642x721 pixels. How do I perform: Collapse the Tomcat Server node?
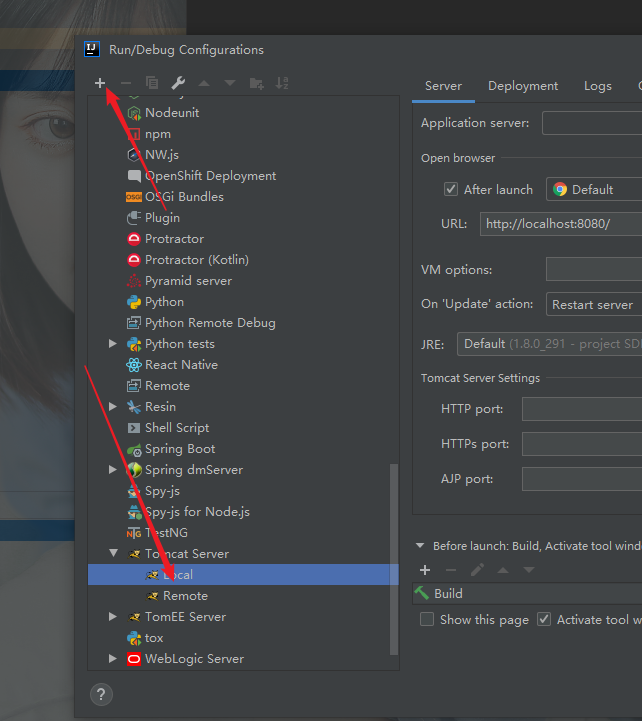(114, 553)
